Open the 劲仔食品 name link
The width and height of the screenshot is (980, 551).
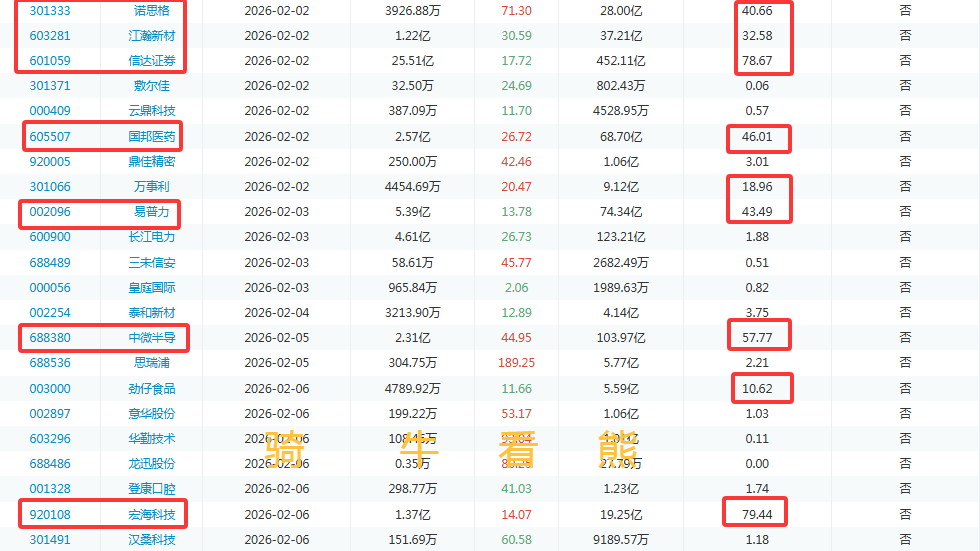point(152,389)
